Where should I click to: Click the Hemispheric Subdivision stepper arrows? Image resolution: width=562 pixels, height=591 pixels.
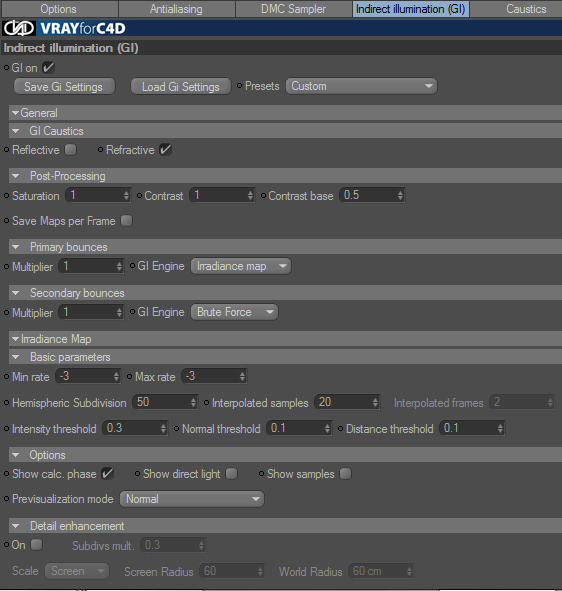(193, 402)
